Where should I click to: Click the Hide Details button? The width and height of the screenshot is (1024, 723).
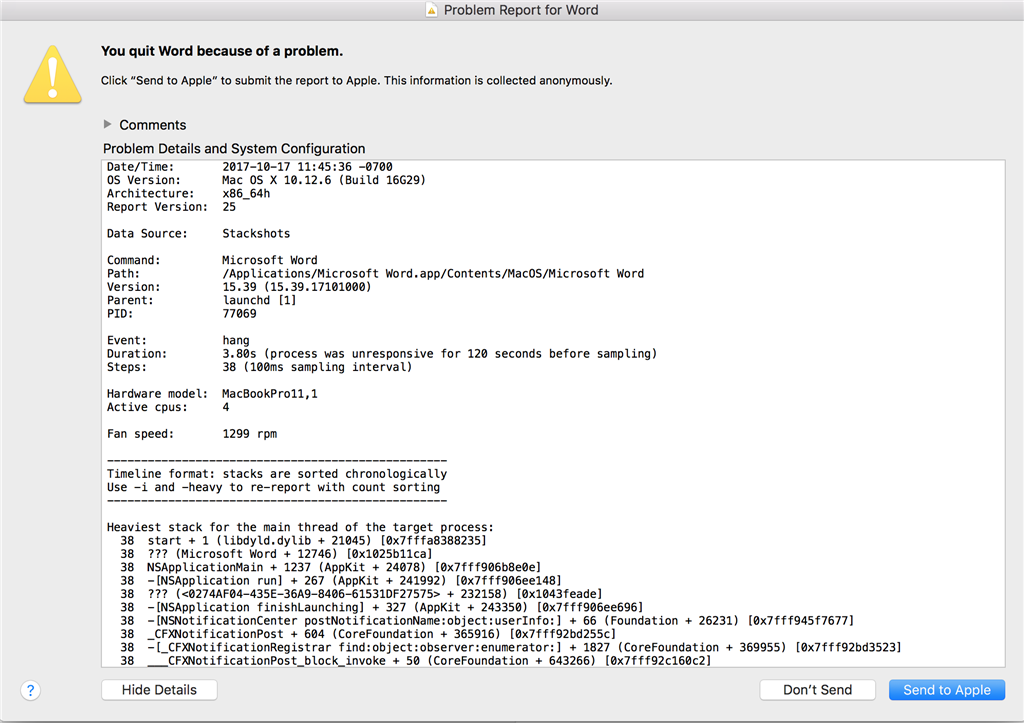(159, 690)
